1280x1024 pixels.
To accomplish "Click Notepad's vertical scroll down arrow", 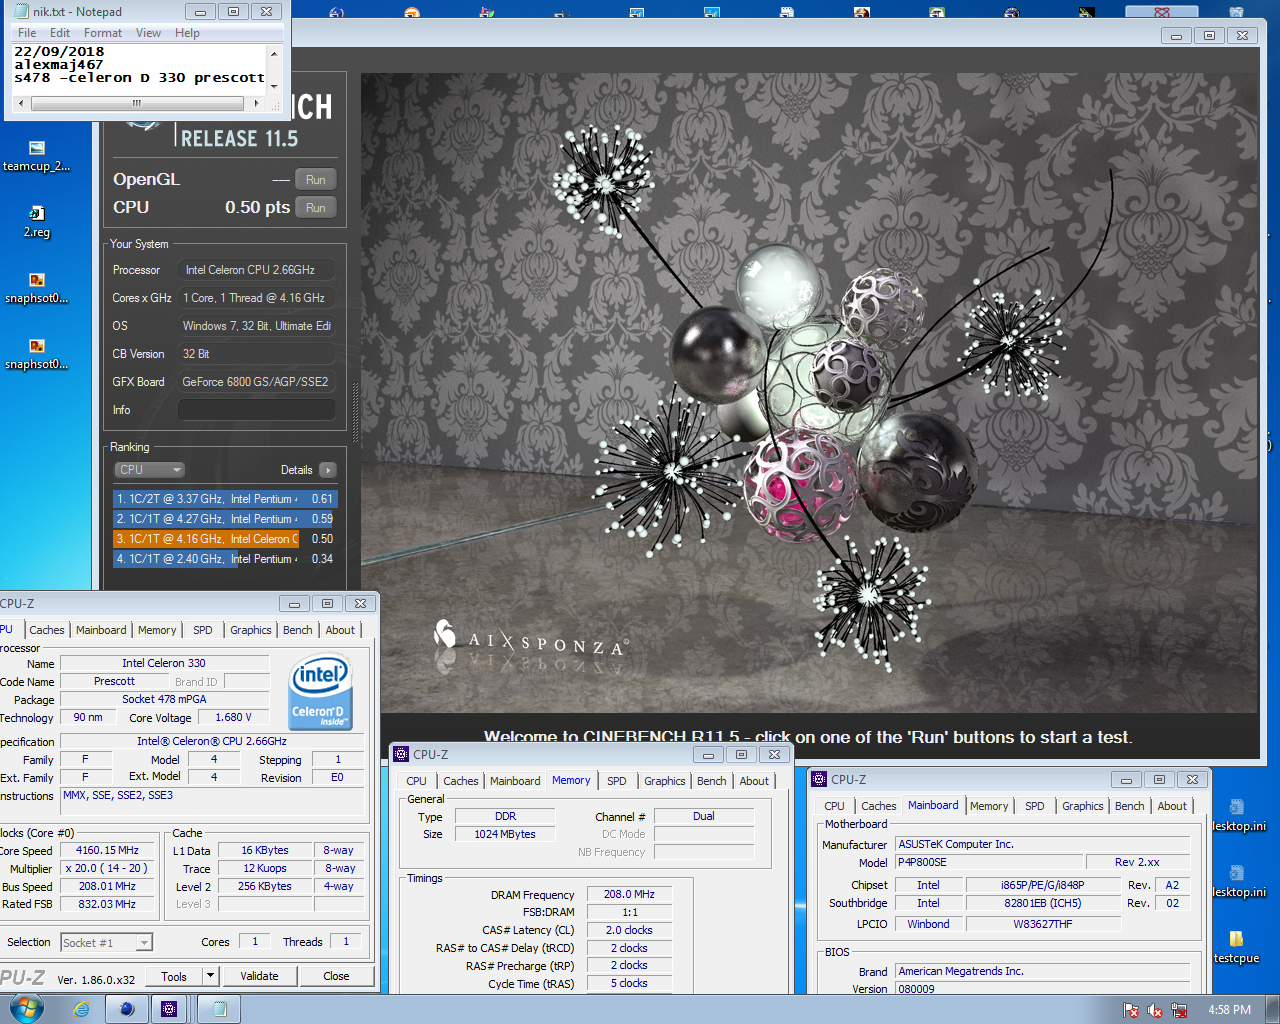I will point(274,86).
